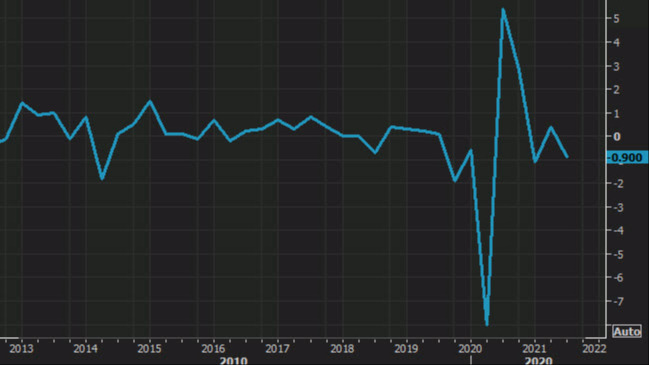Click the 2021 year label

(534, 349)
